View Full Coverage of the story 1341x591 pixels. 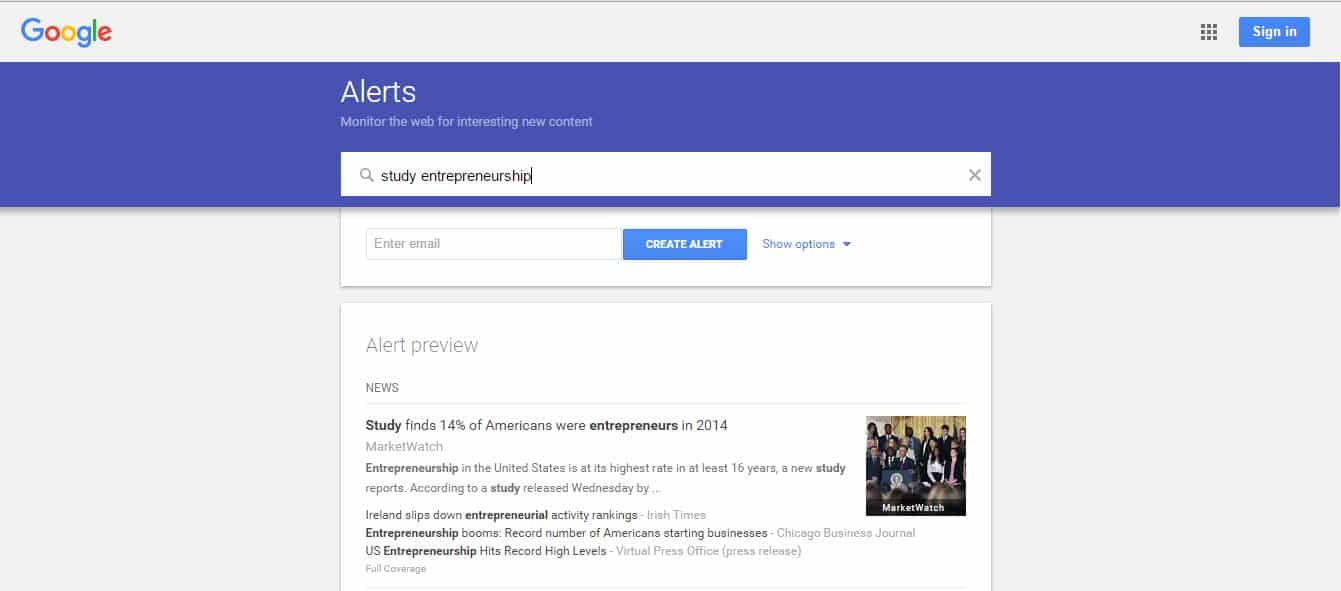(x=396, y=569)
